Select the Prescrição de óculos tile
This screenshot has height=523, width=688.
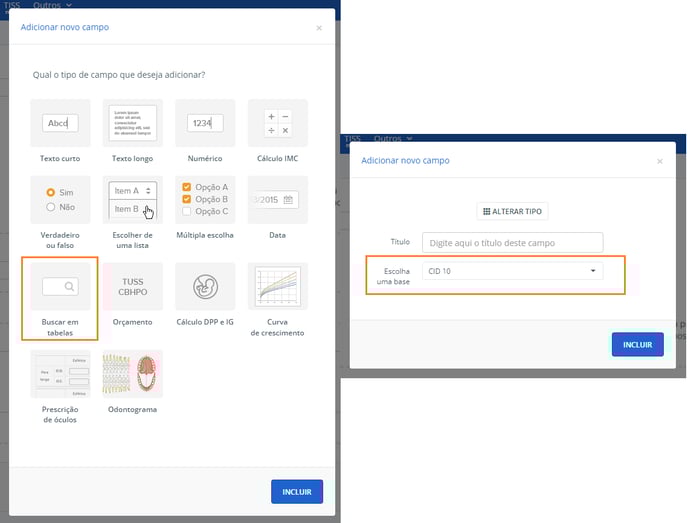(59, 374)
